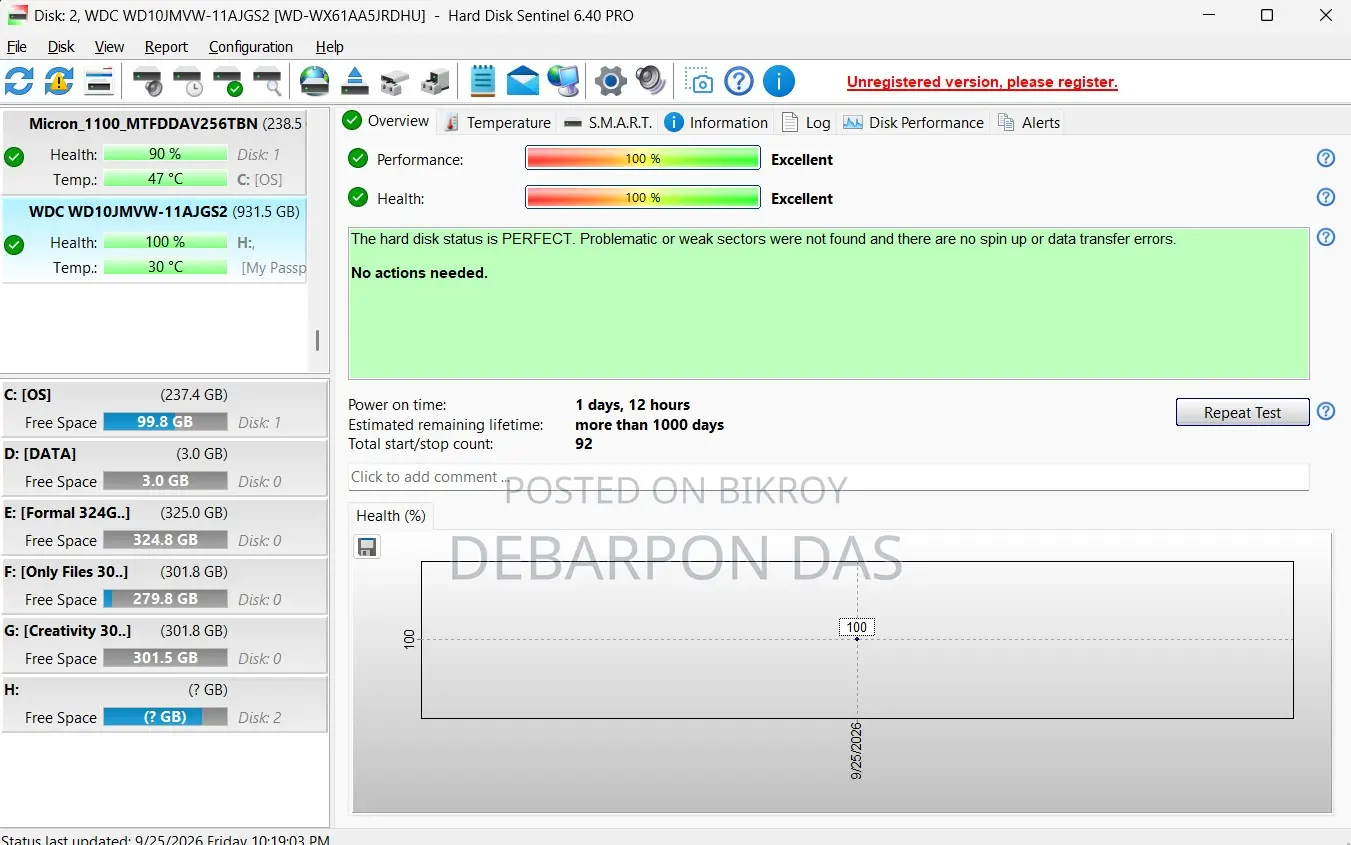Open the File menu
The height and width of the screenshot is (845, 1351).
click(17, 47)
